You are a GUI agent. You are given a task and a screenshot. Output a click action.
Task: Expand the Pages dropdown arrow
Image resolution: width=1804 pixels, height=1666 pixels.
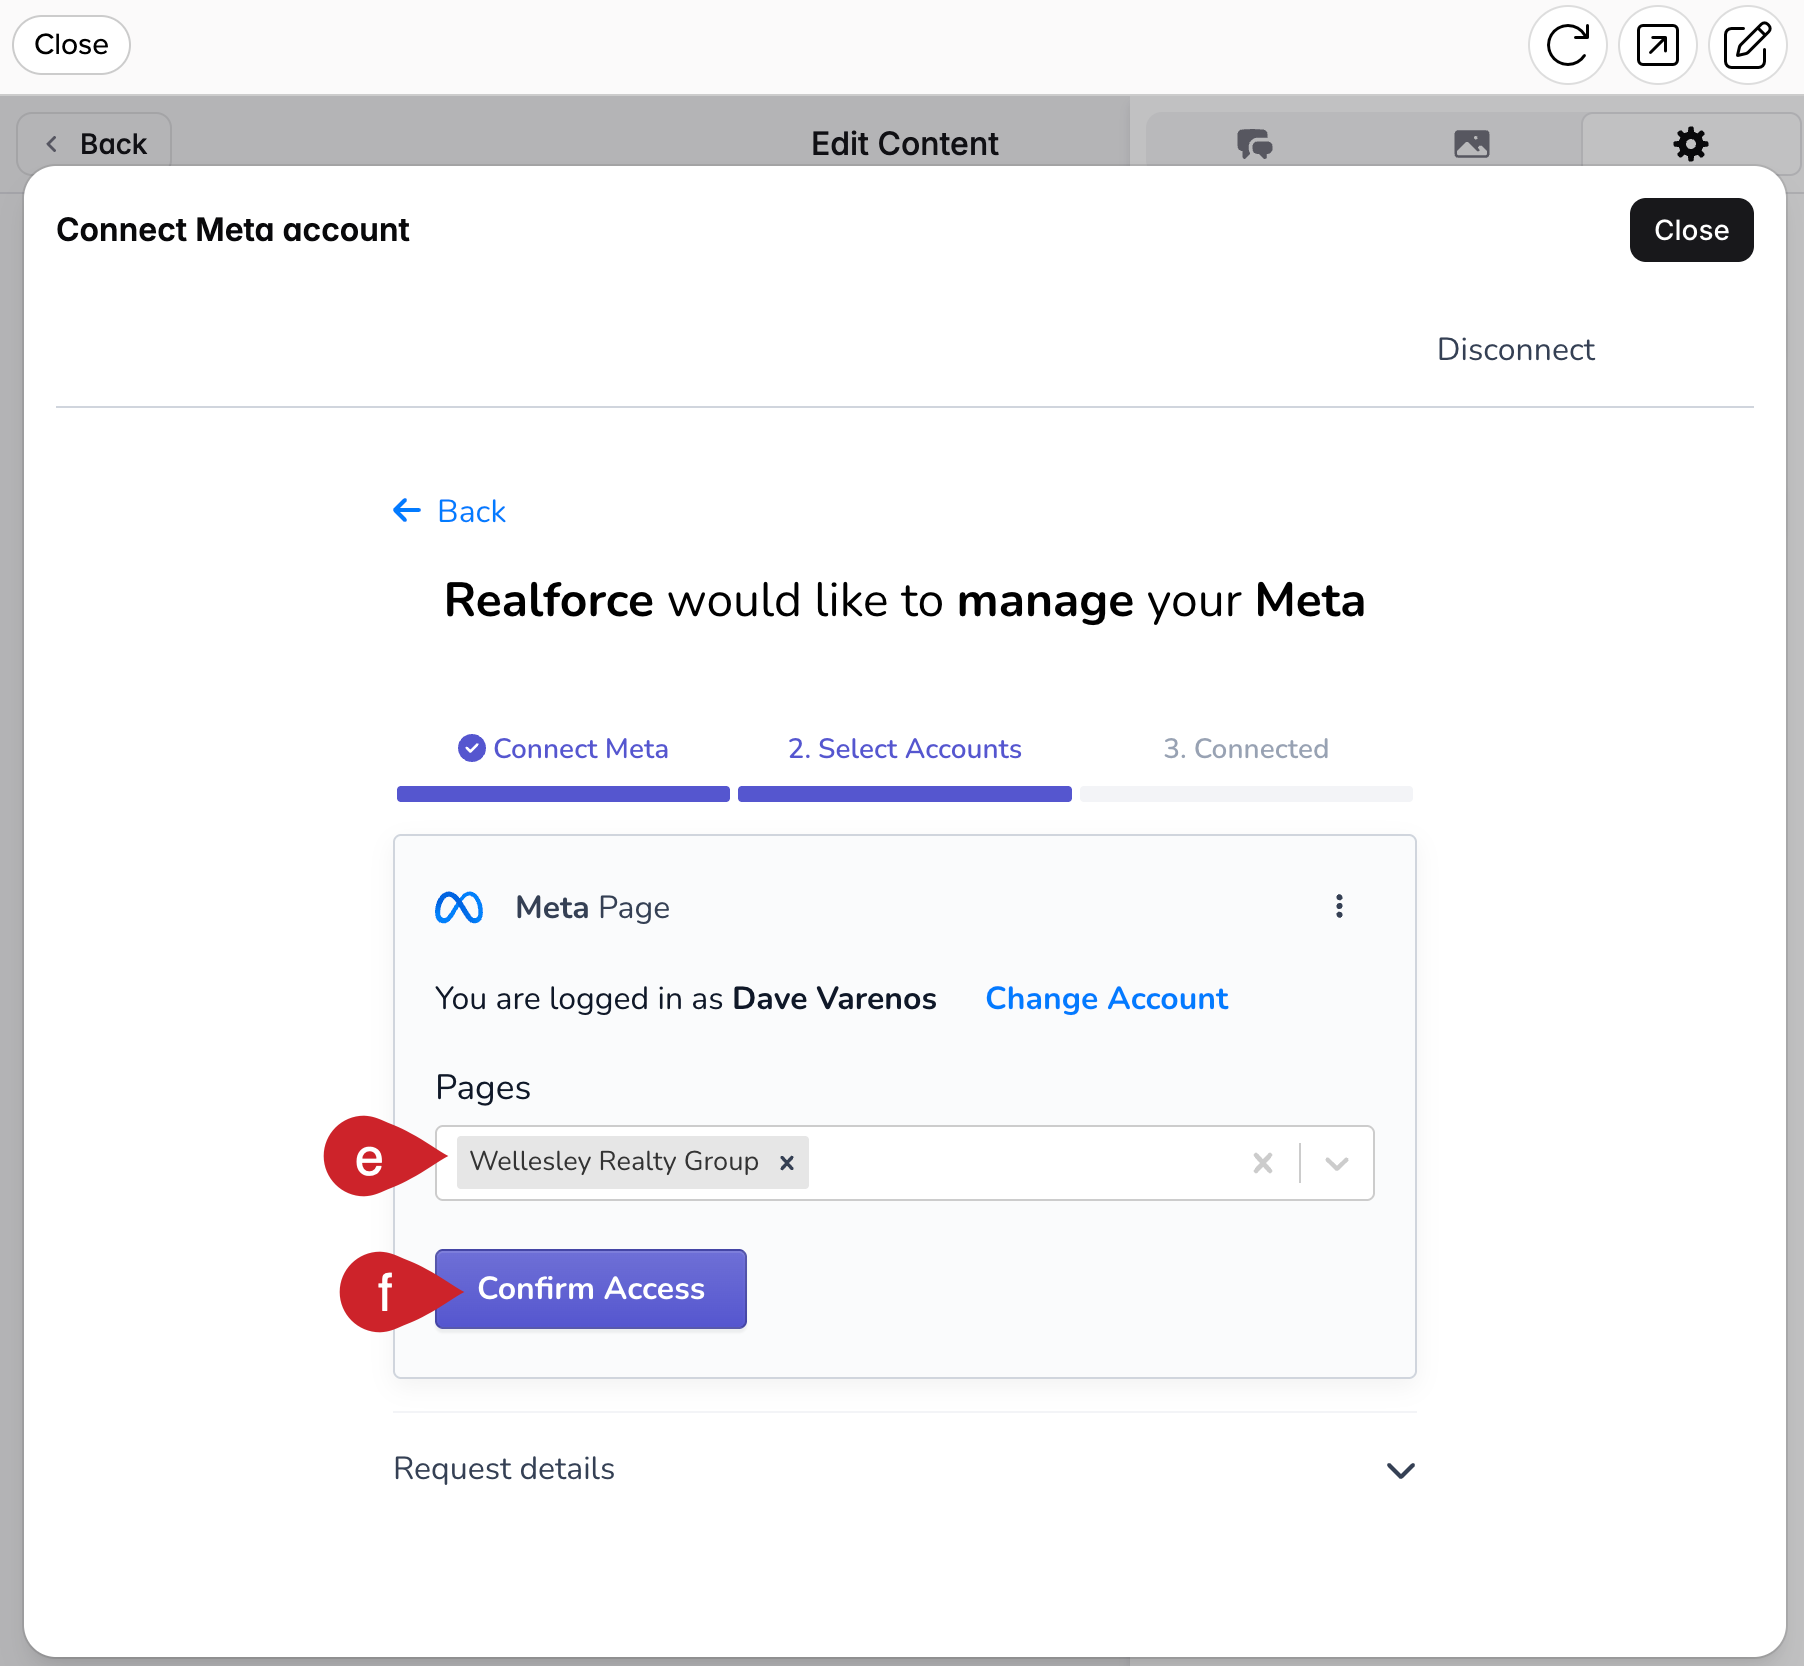coord(1337,1163)
